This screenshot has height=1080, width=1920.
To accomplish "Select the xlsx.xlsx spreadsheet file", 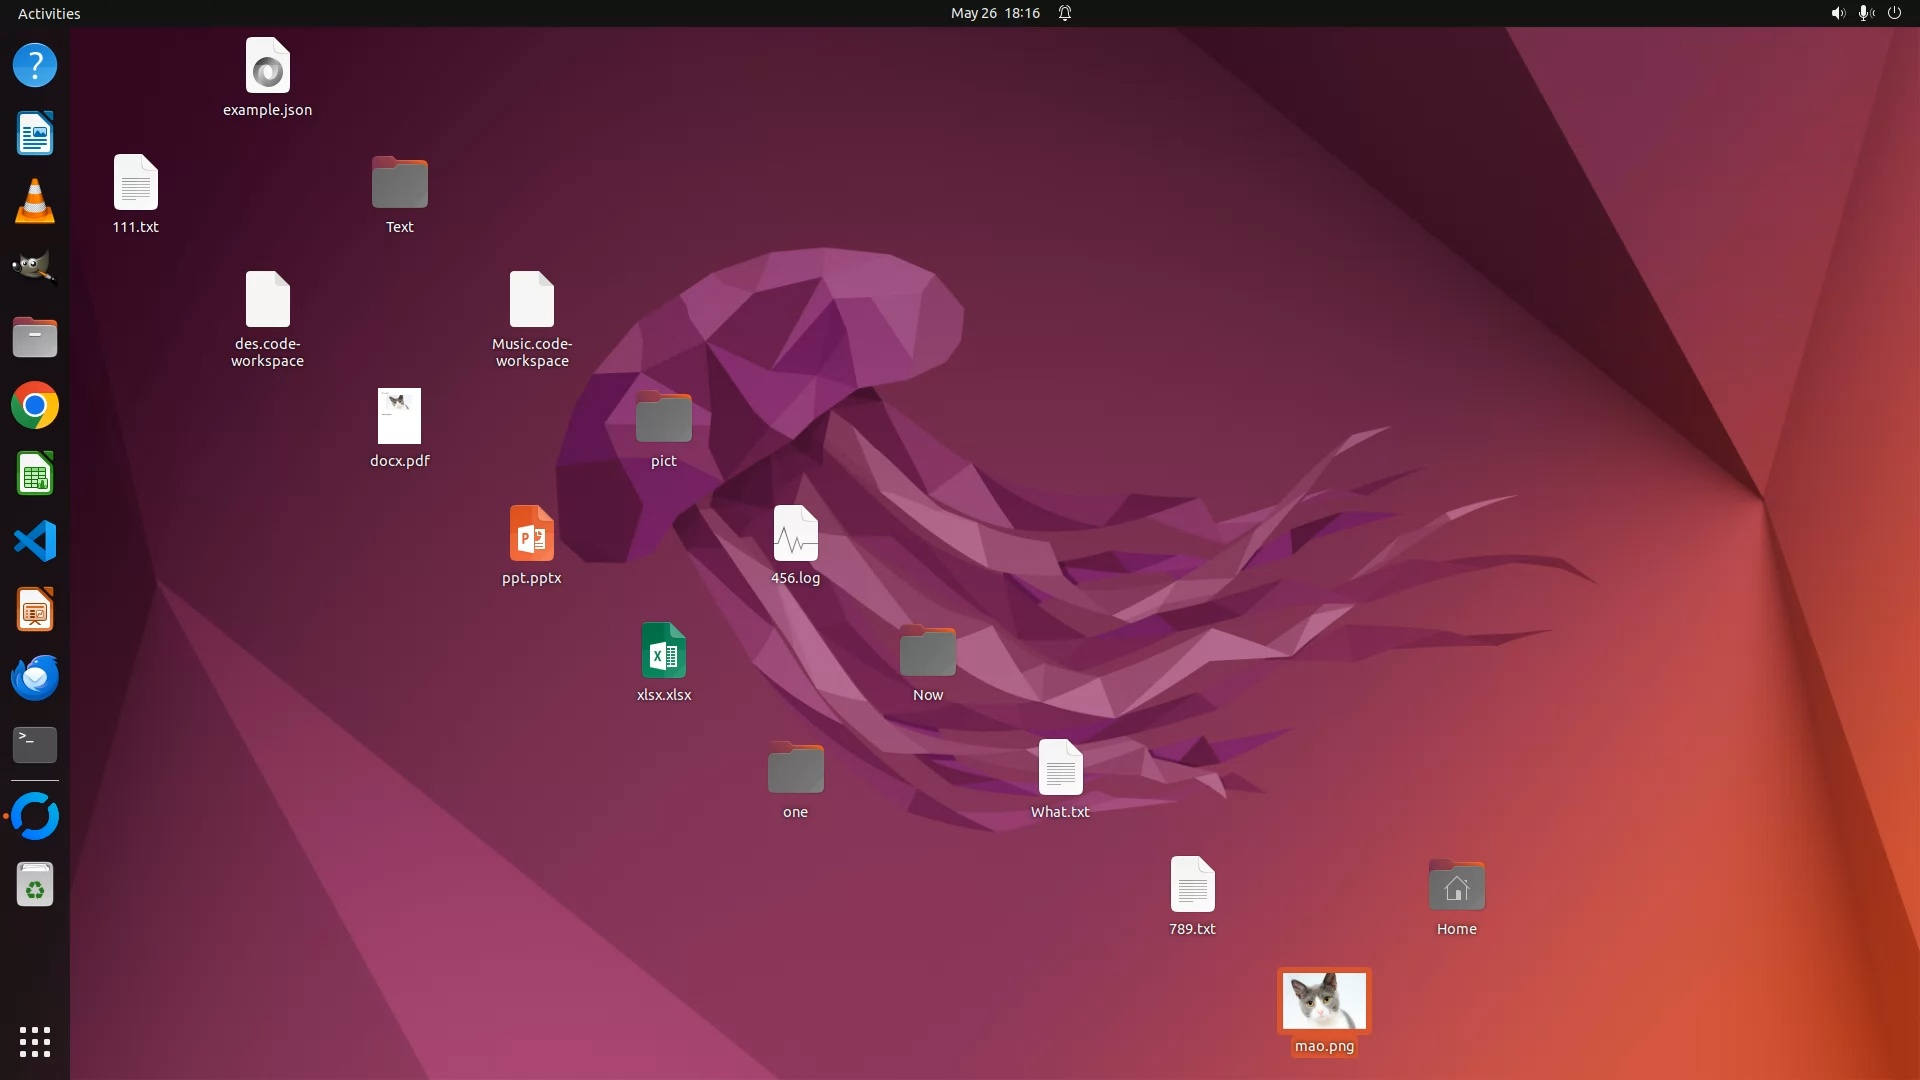I will click(664, 651).
